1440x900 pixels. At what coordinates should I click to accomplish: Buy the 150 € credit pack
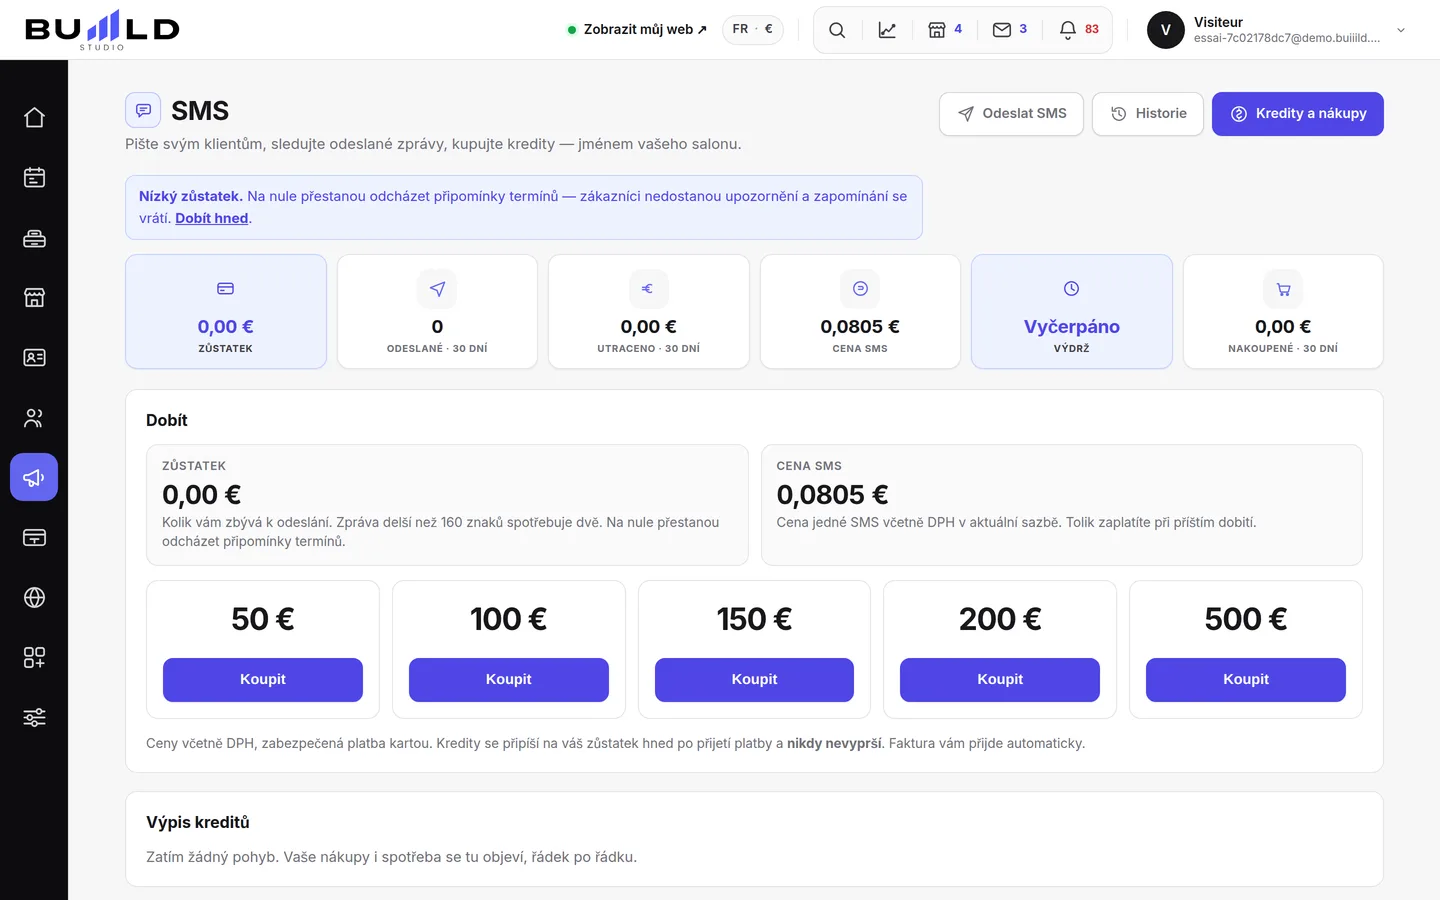pos(754,679)
